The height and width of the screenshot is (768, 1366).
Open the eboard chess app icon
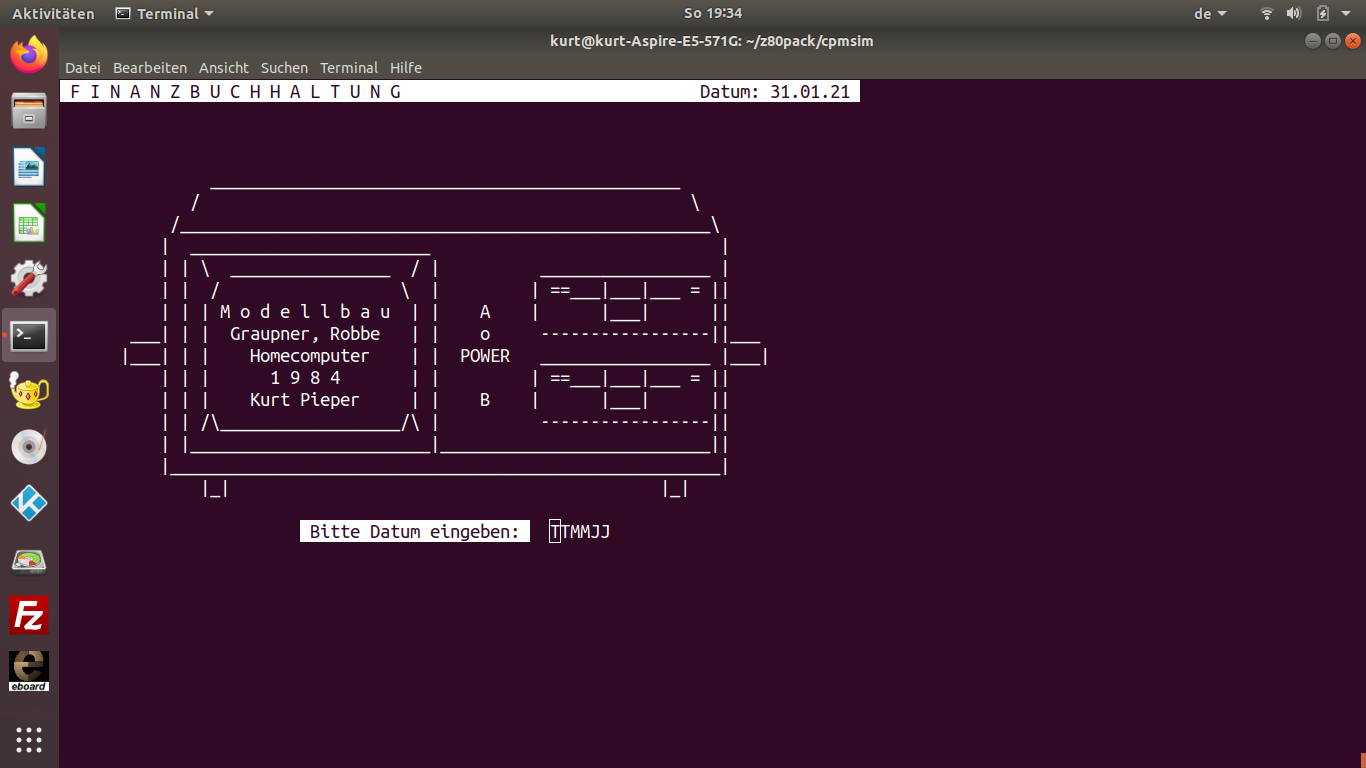tap(29, 670)
